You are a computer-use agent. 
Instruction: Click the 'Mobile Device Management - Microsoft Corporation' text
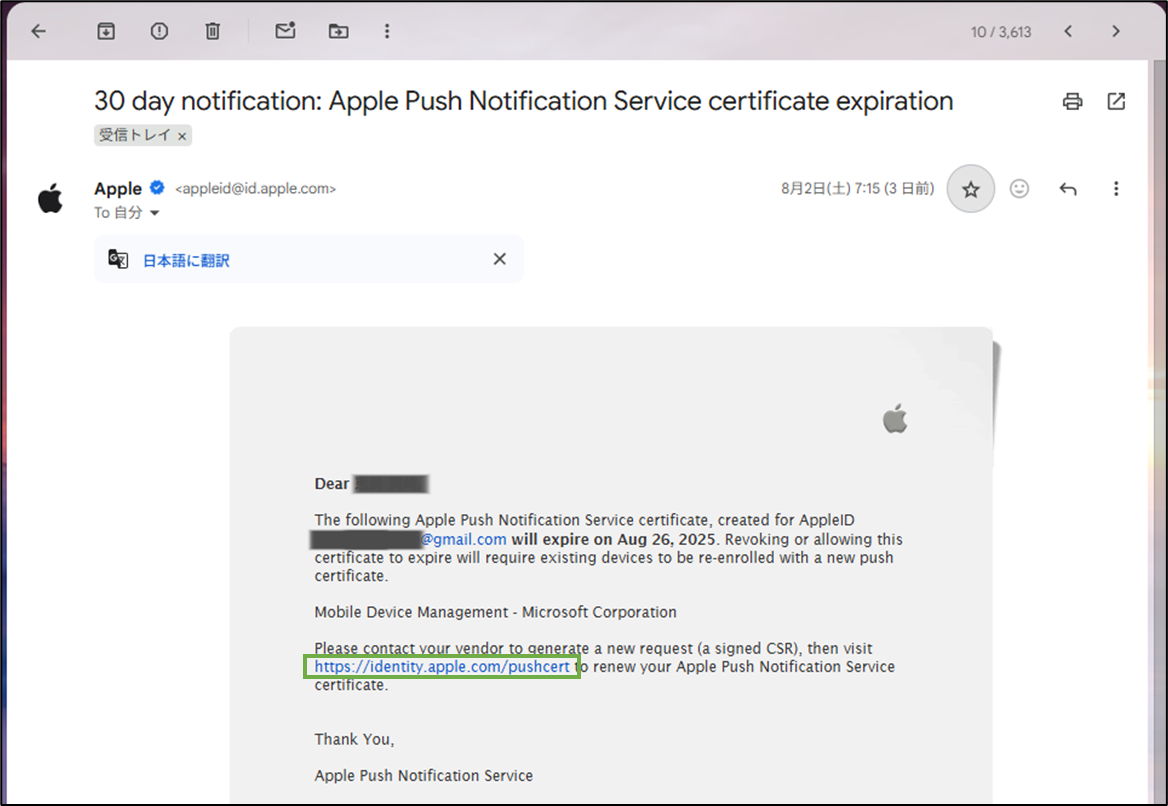(x=495, y=612)
